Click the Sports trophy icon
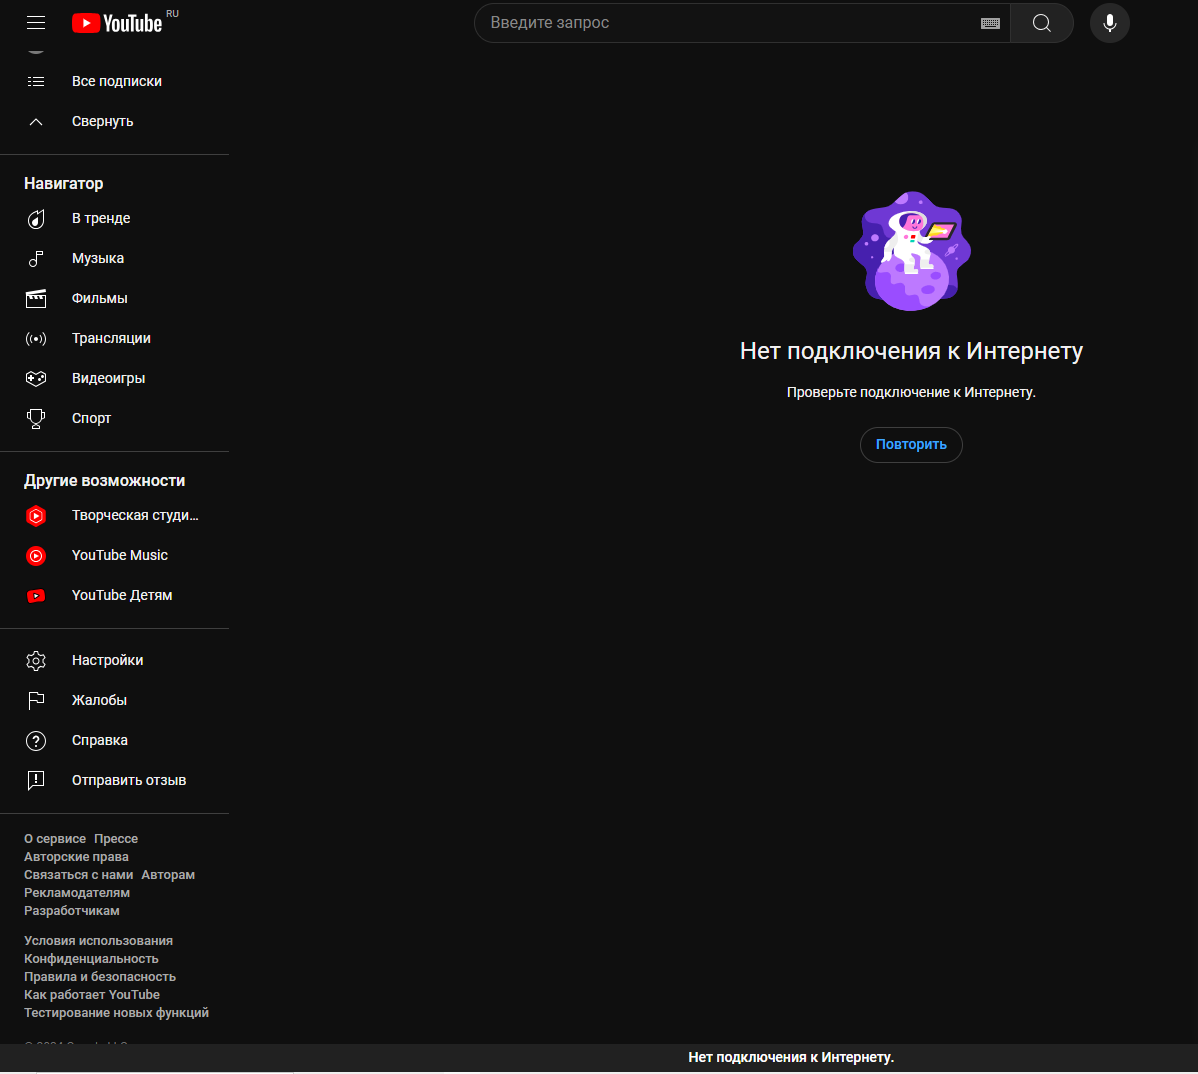 [36, 419]
